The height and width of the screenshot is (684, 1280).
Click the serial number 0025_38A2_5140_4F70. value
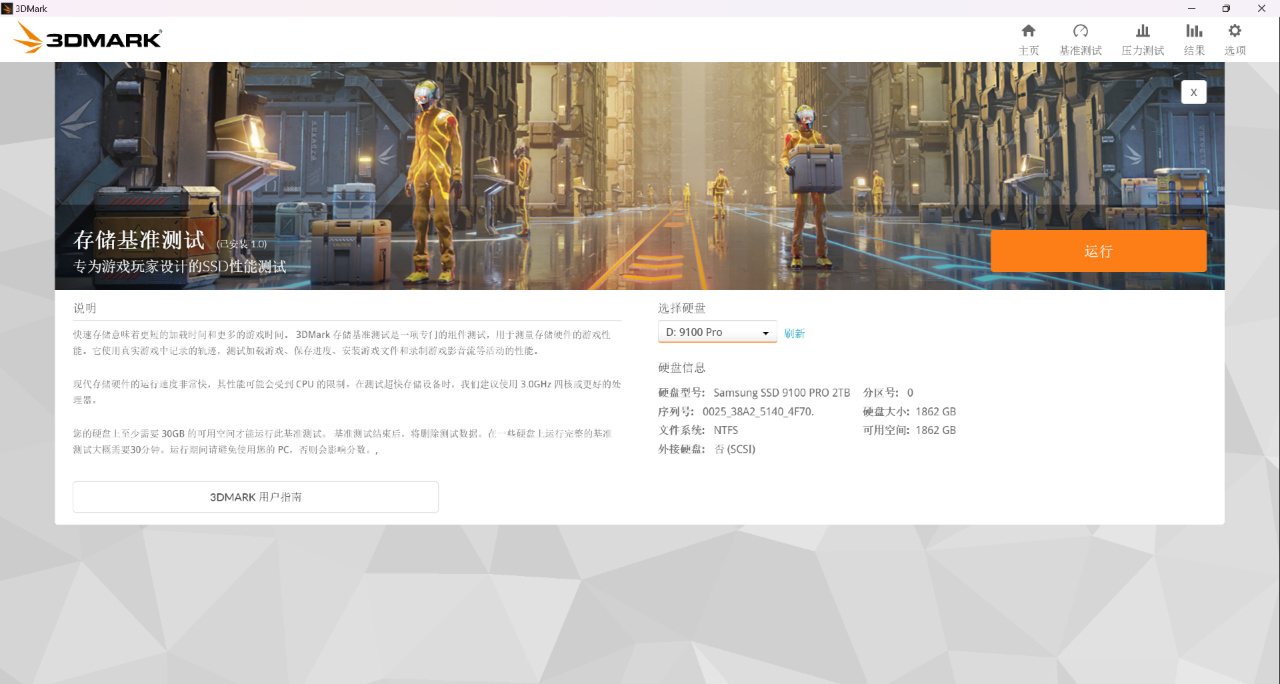pyautogui.click(x=758, y=412)
